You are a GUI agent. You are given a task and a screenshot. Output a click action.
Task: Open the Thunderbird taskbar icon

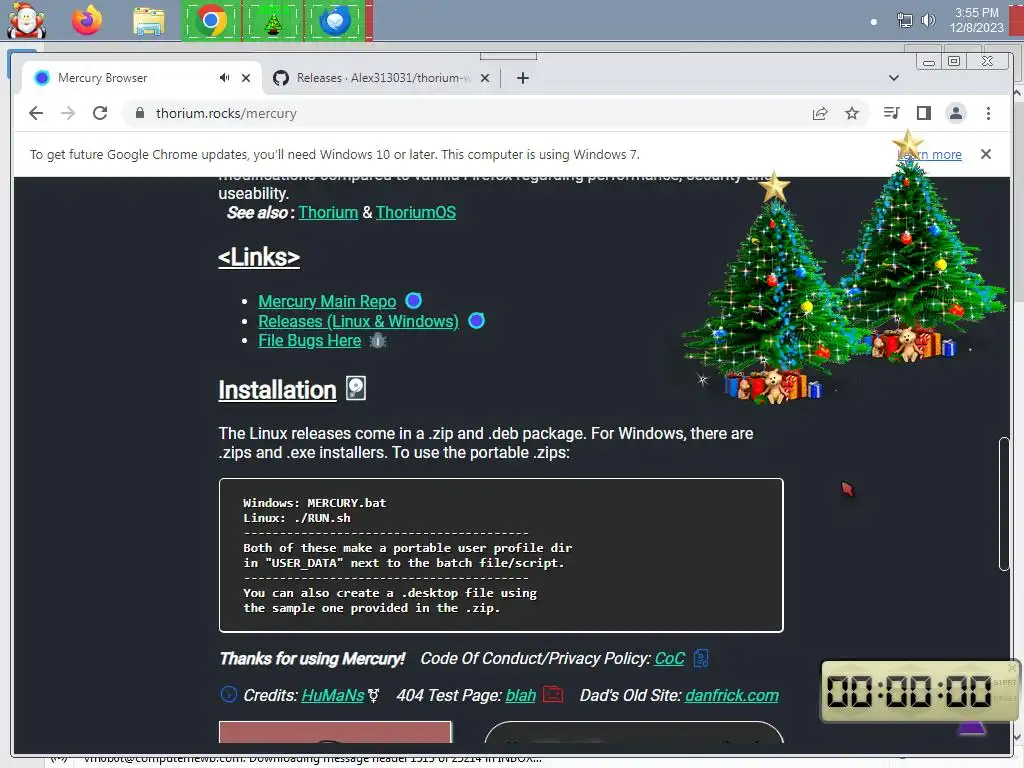[x=335, y=21]
